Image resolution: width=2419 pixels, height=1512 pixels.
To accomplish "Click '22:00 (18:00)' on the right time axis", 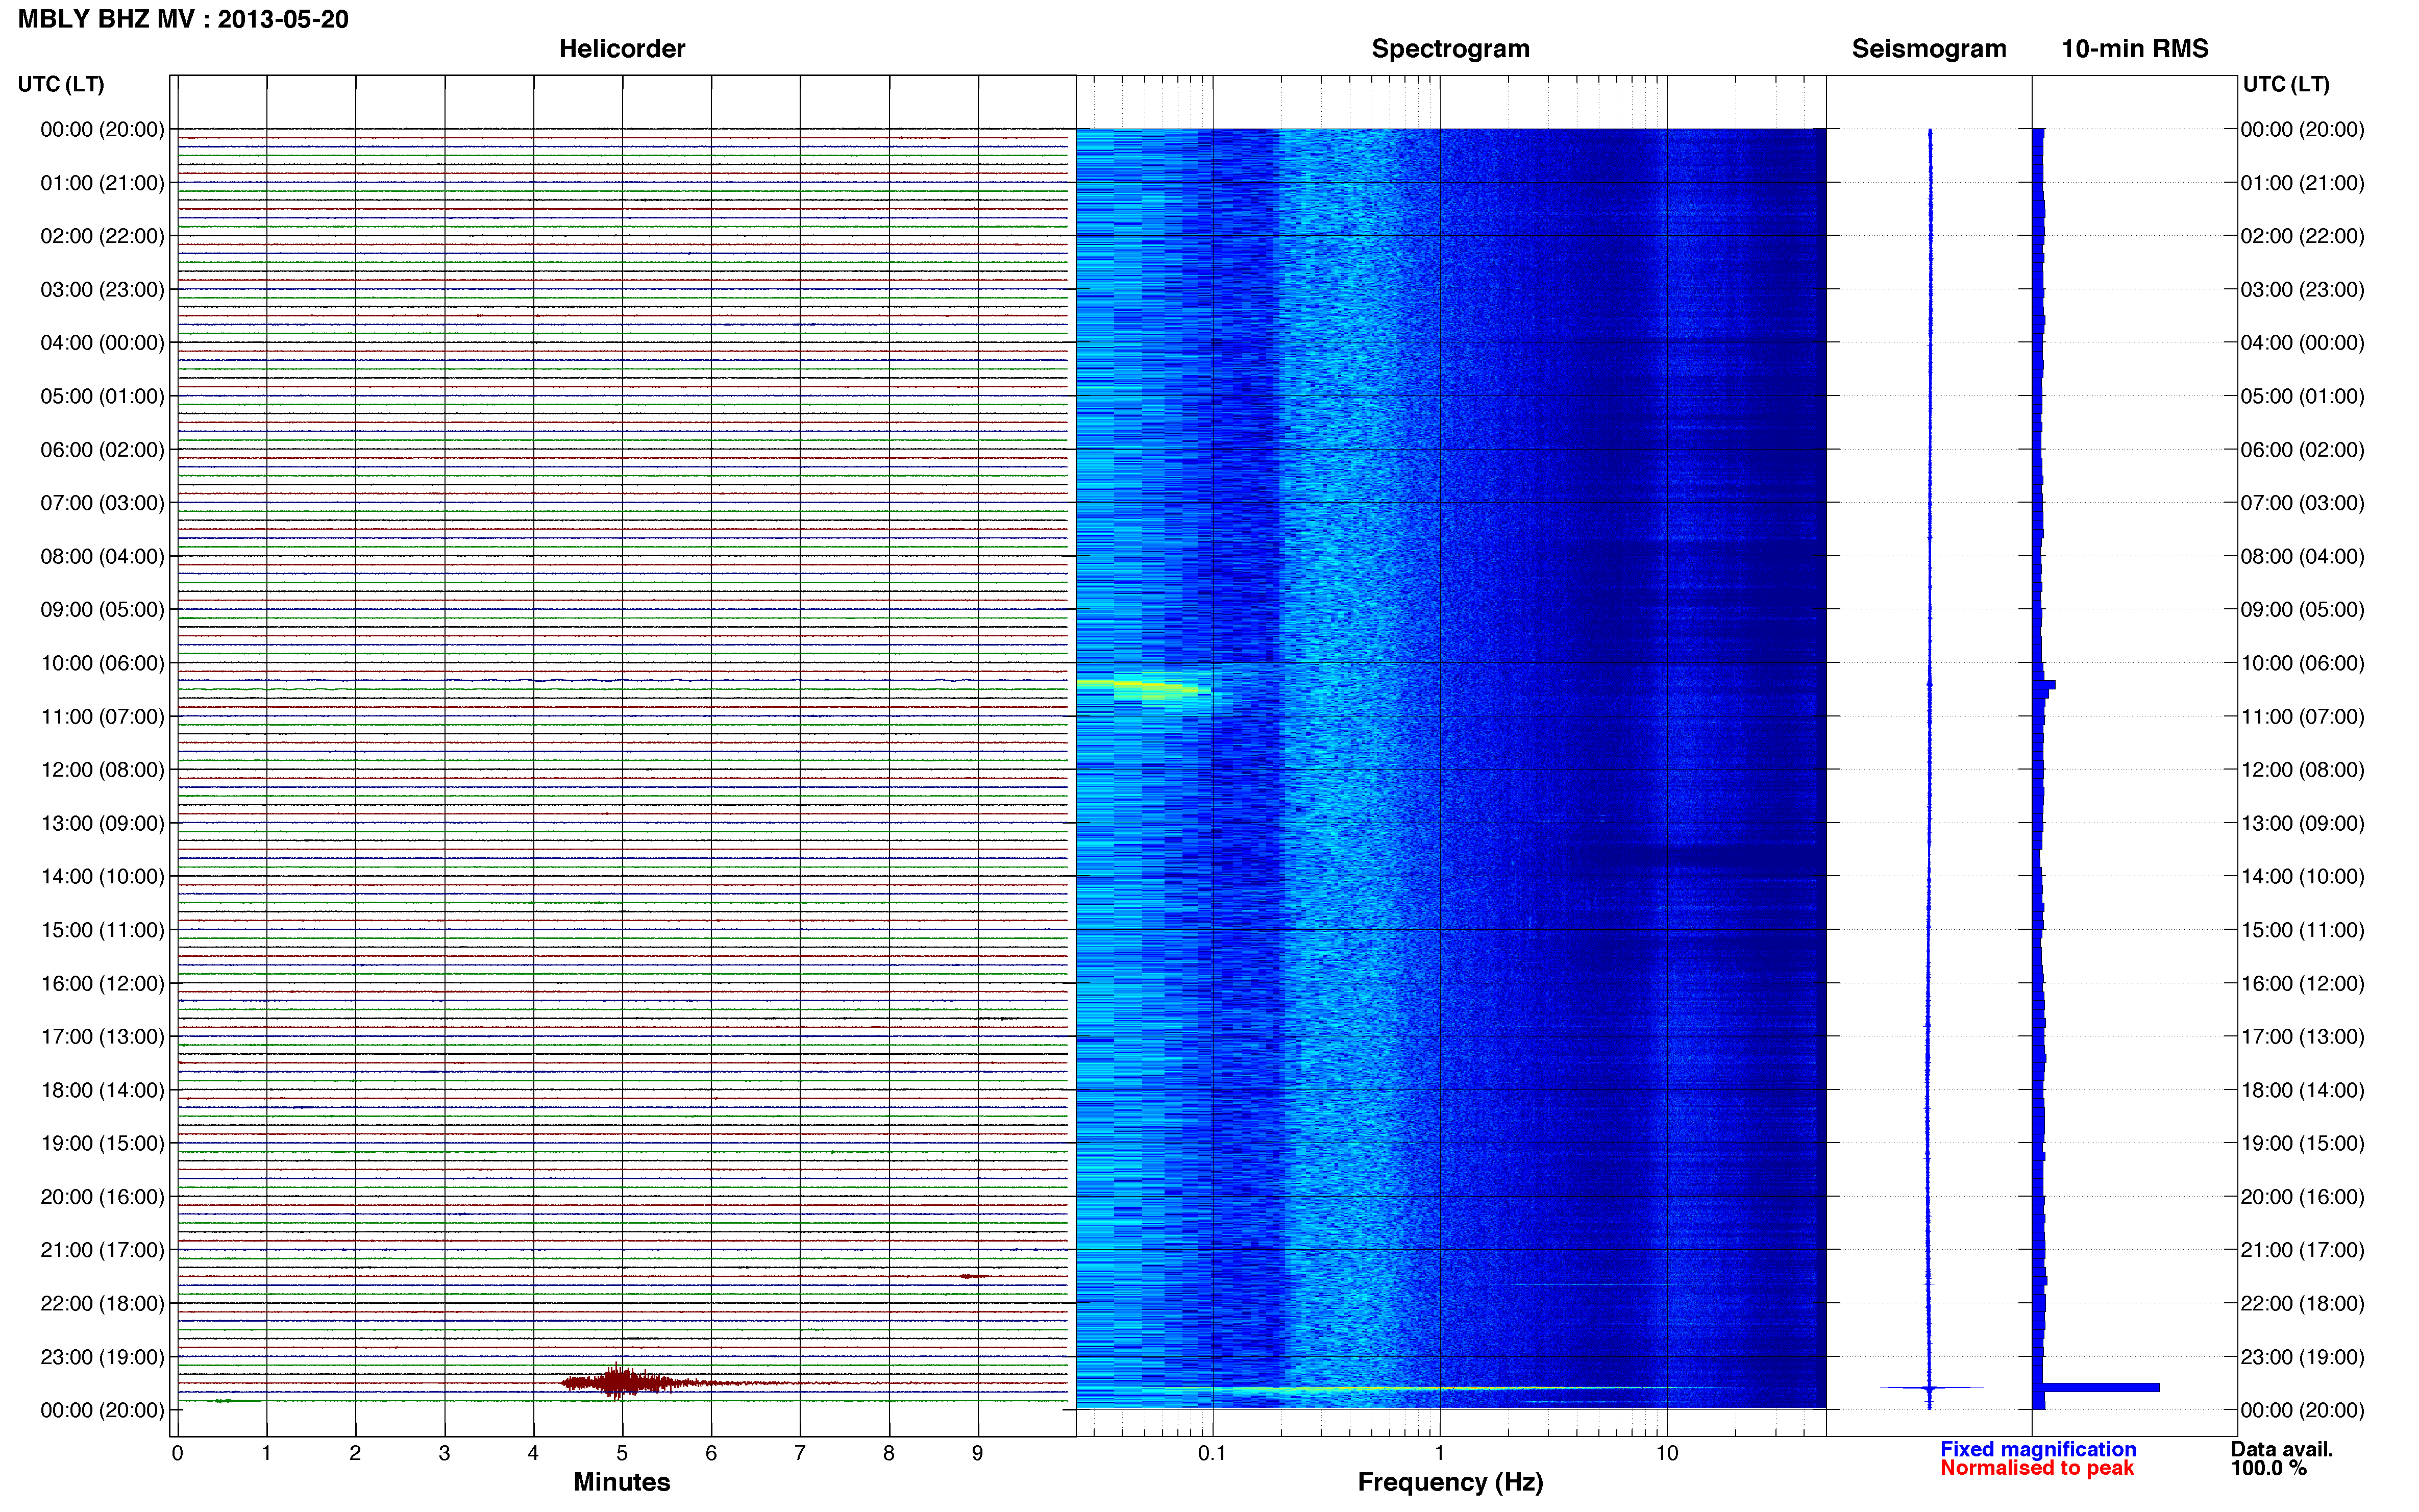I will (2302, 1303).
